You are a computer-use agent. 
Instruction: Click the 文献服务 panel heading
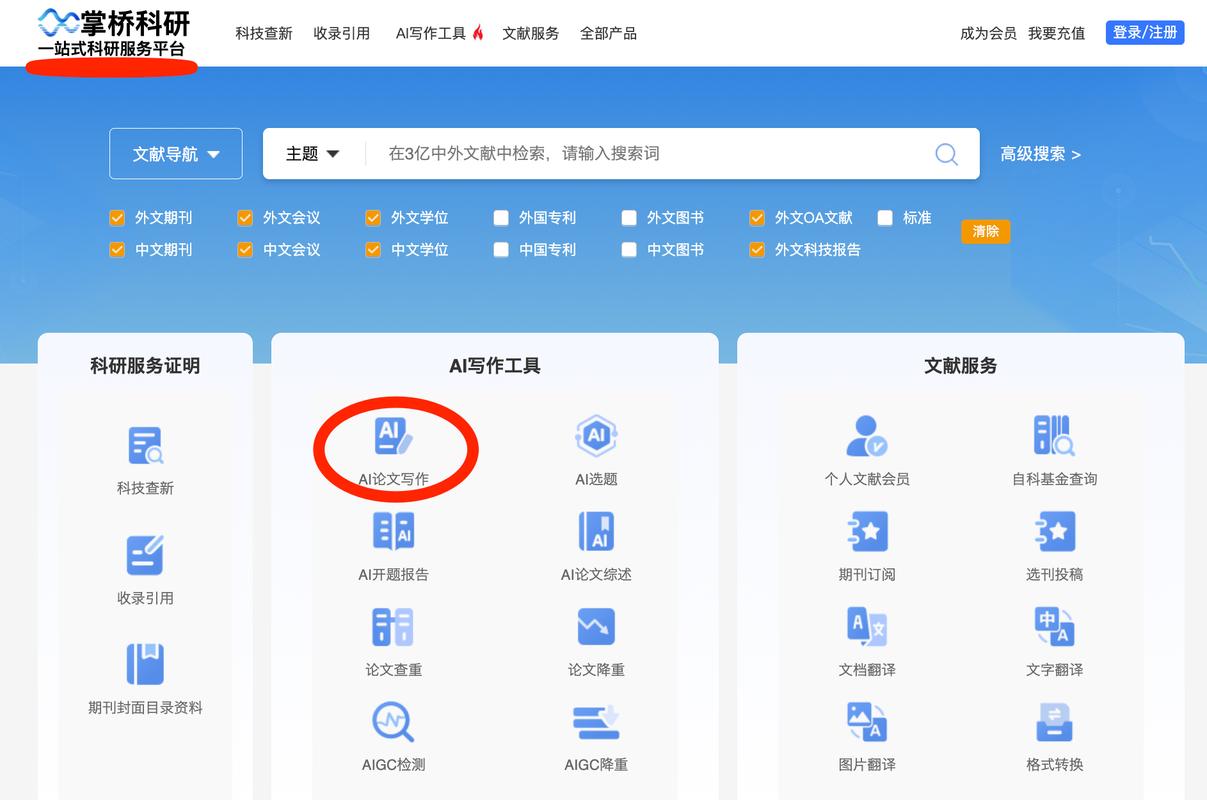click(961, 366)
